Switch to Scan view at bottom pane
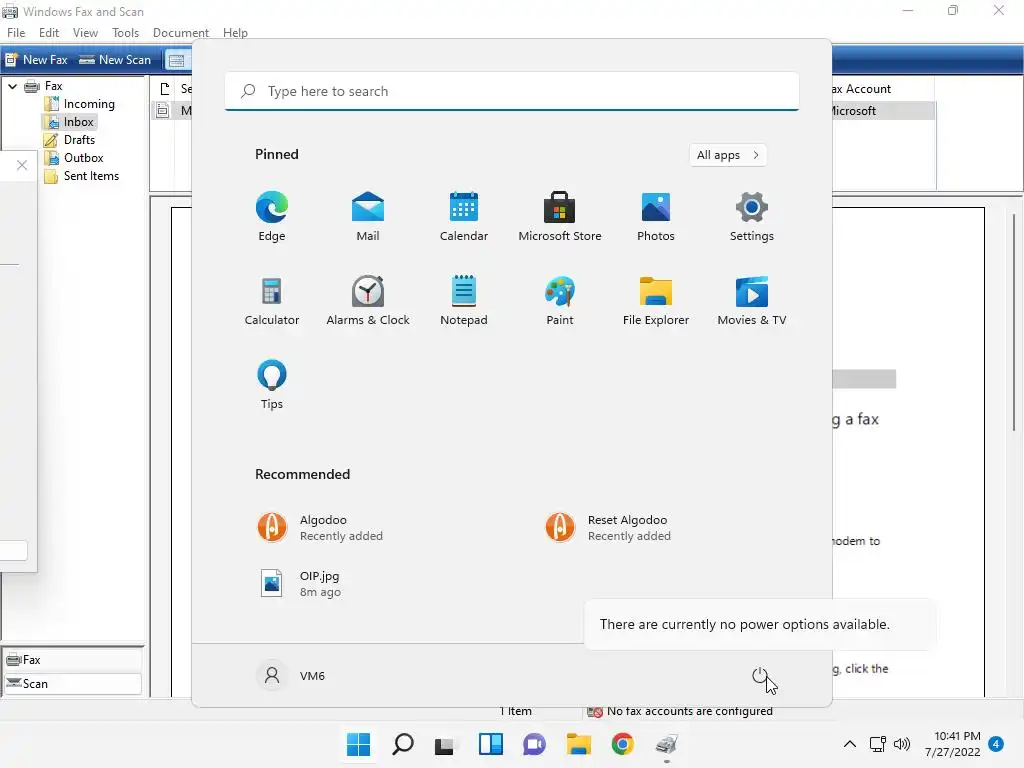The height and width of the screenshot is (768, 1024). pyautogui.click(x=72, y=684)
